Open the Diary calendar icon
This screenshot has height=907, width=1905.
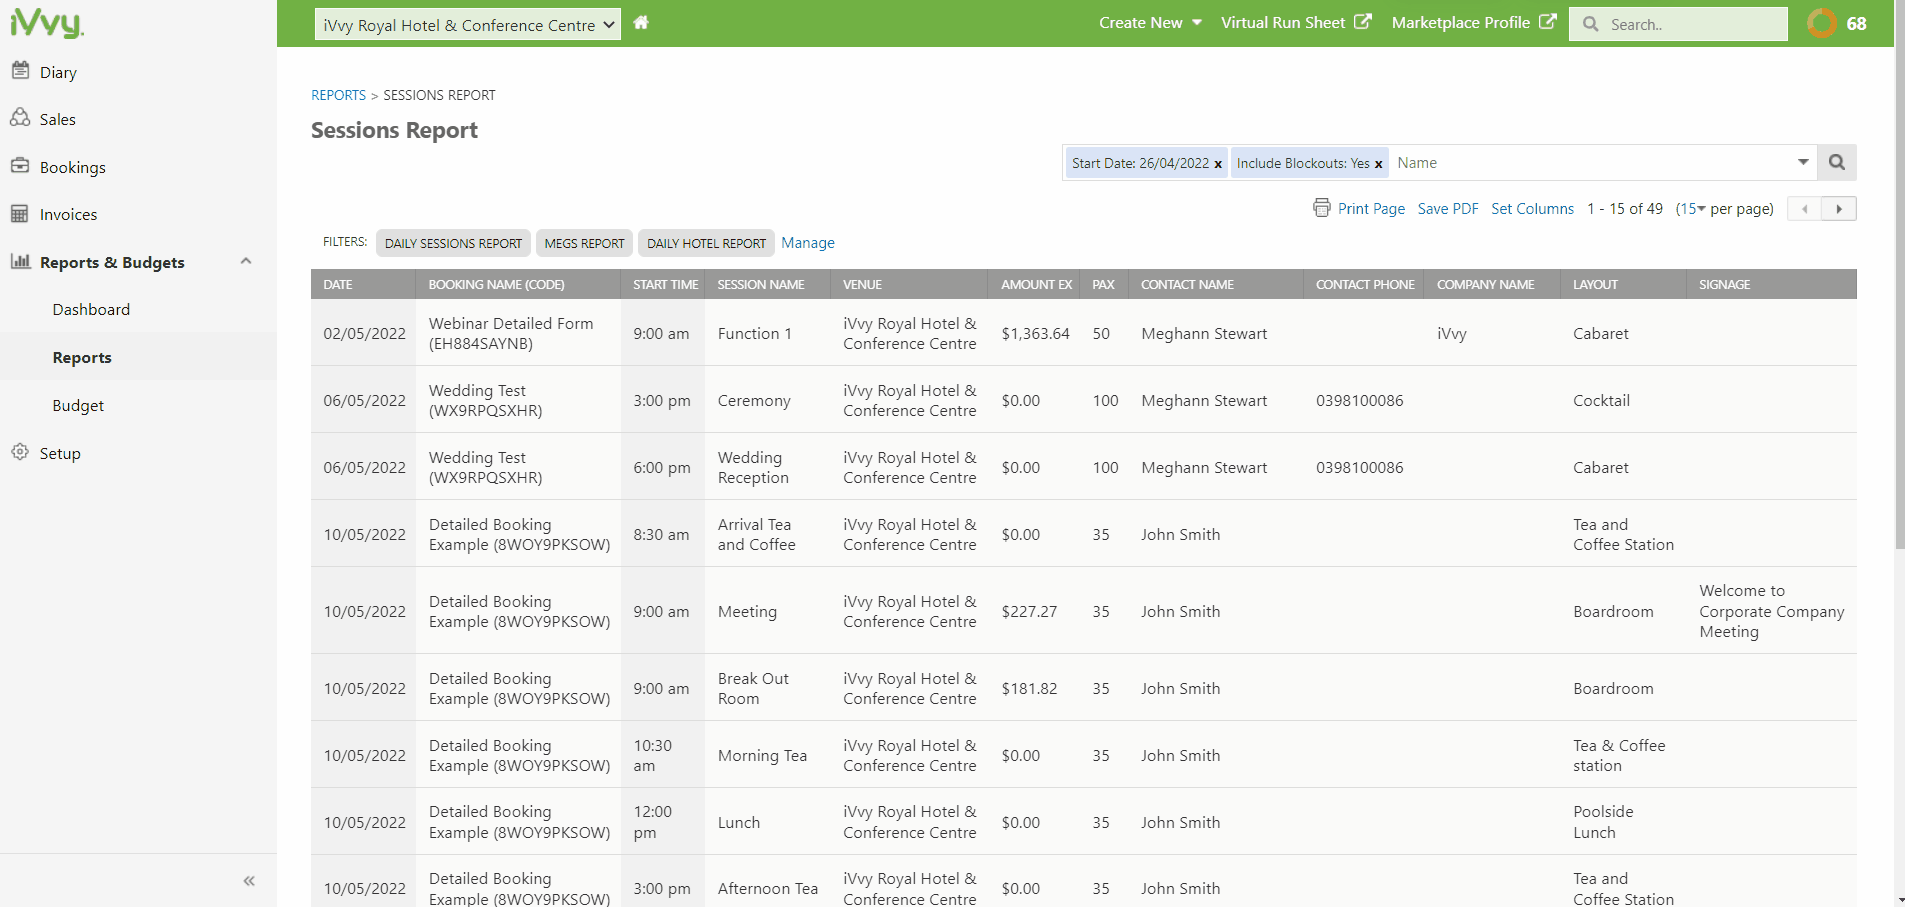20,70
